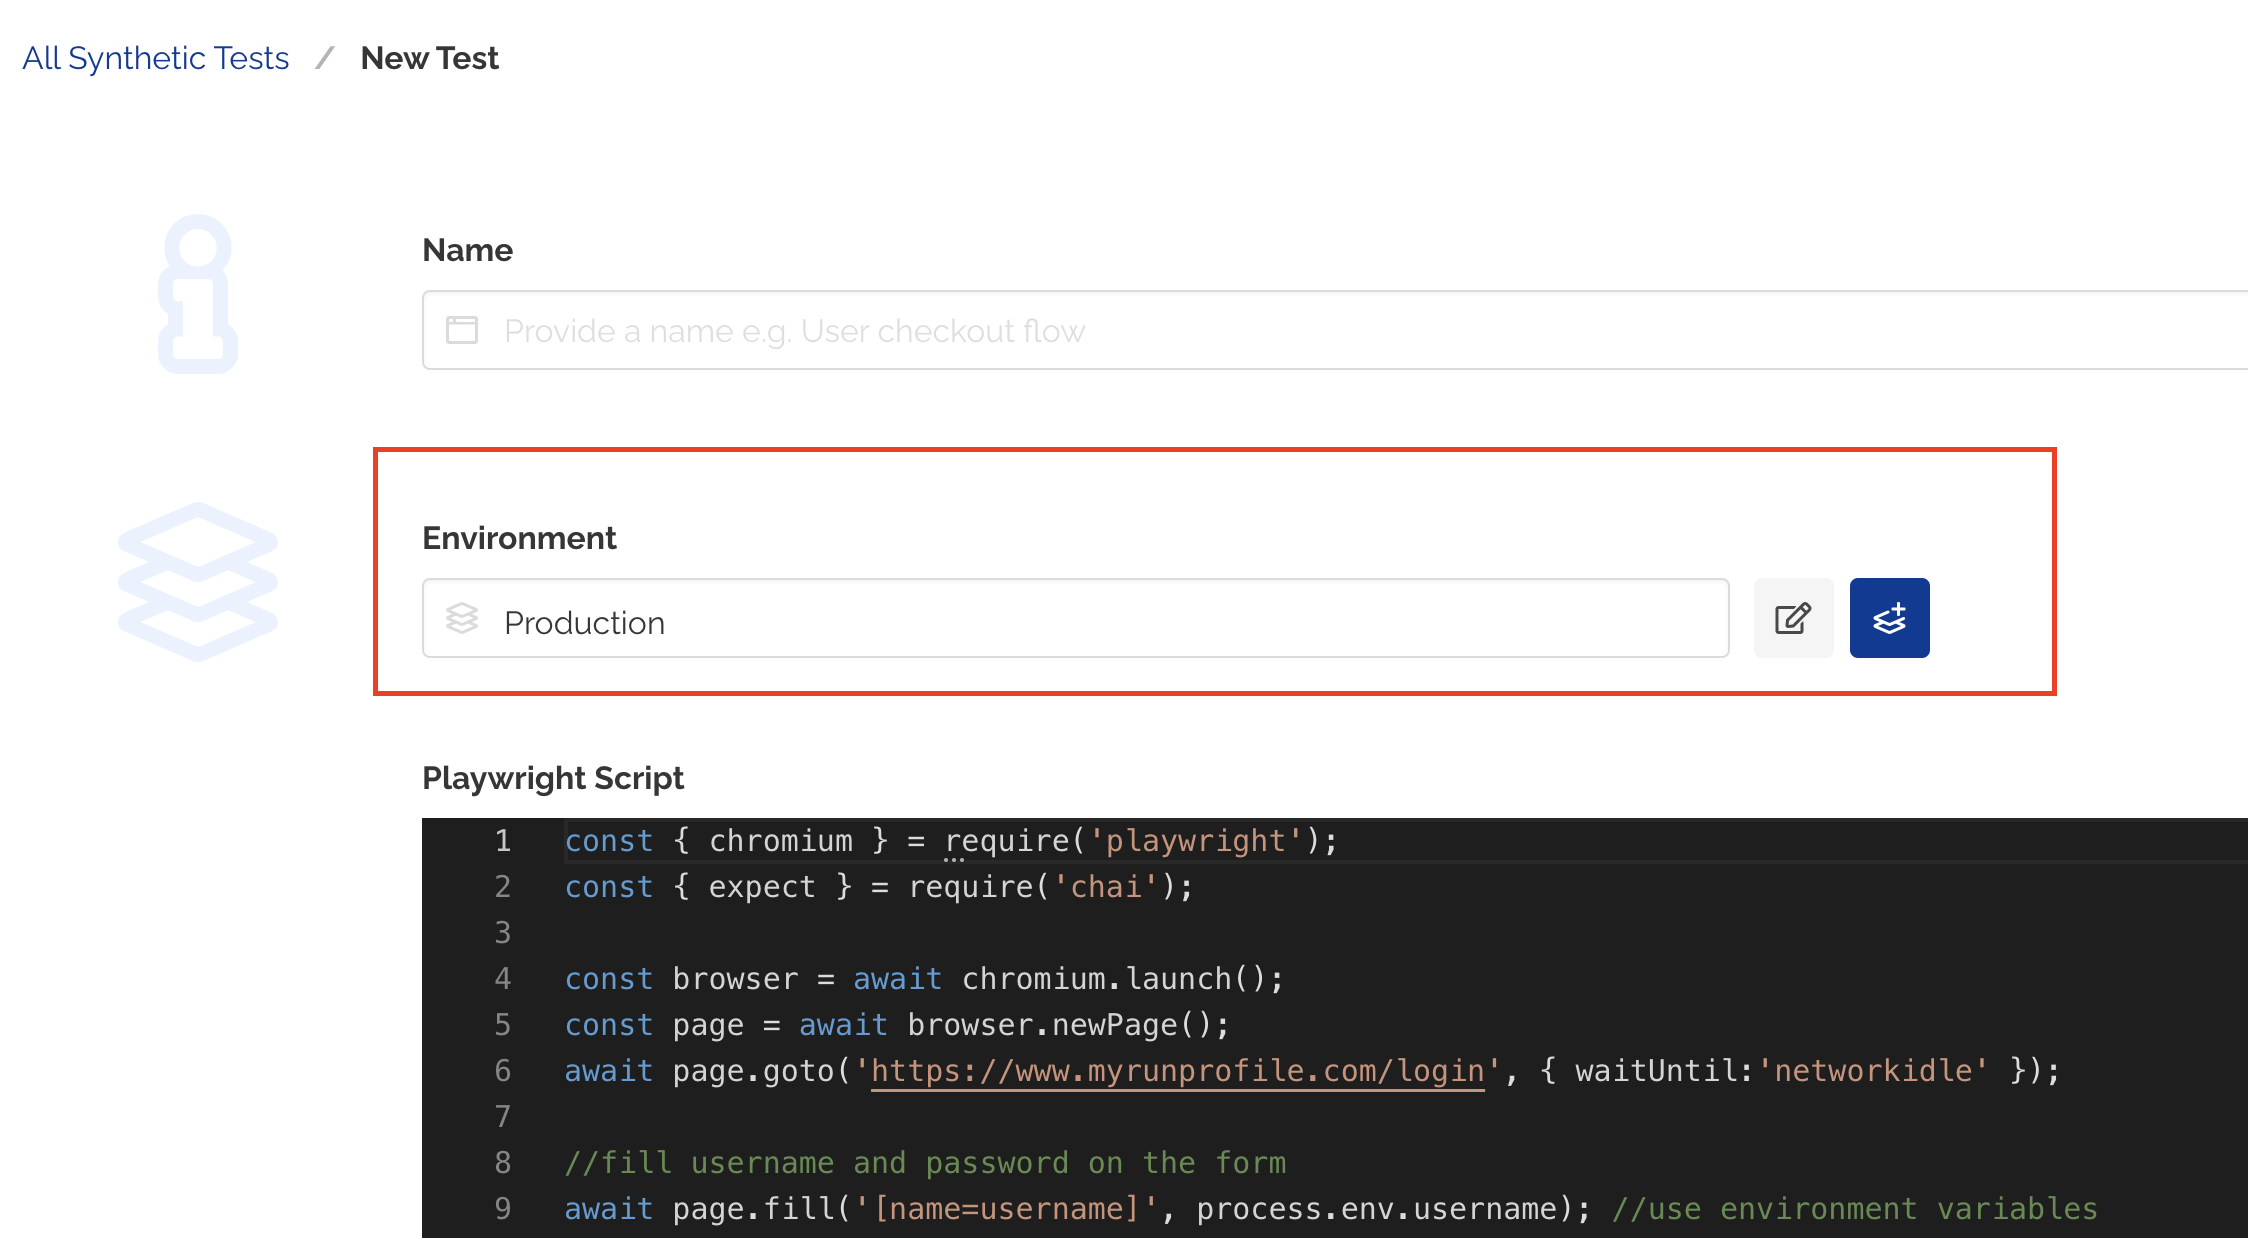
Task: Click the browser window icon in the Name field
Action: [461, 330]
